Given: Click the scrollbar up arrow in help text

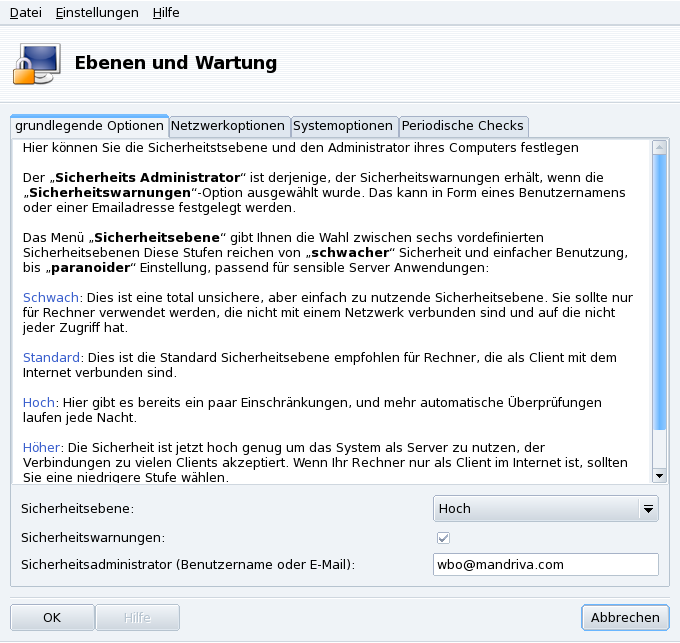Looking at the screenshot, I should point(659,148).
